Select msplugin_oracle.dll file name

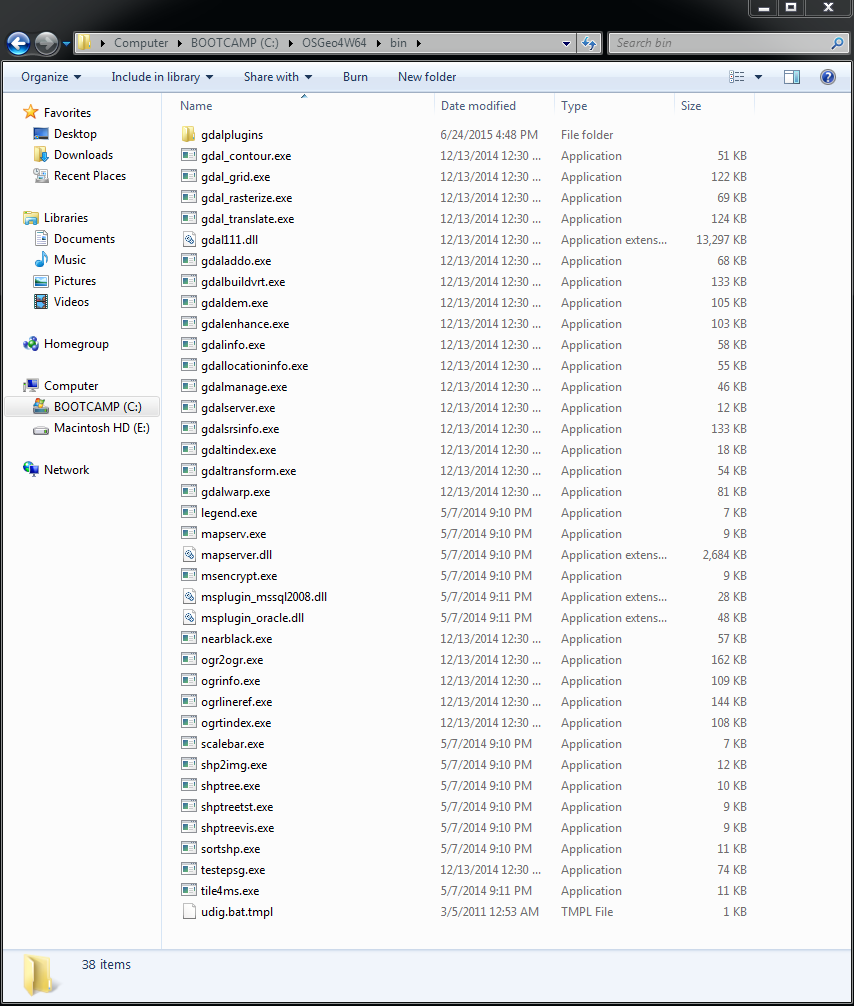point(252,618)
